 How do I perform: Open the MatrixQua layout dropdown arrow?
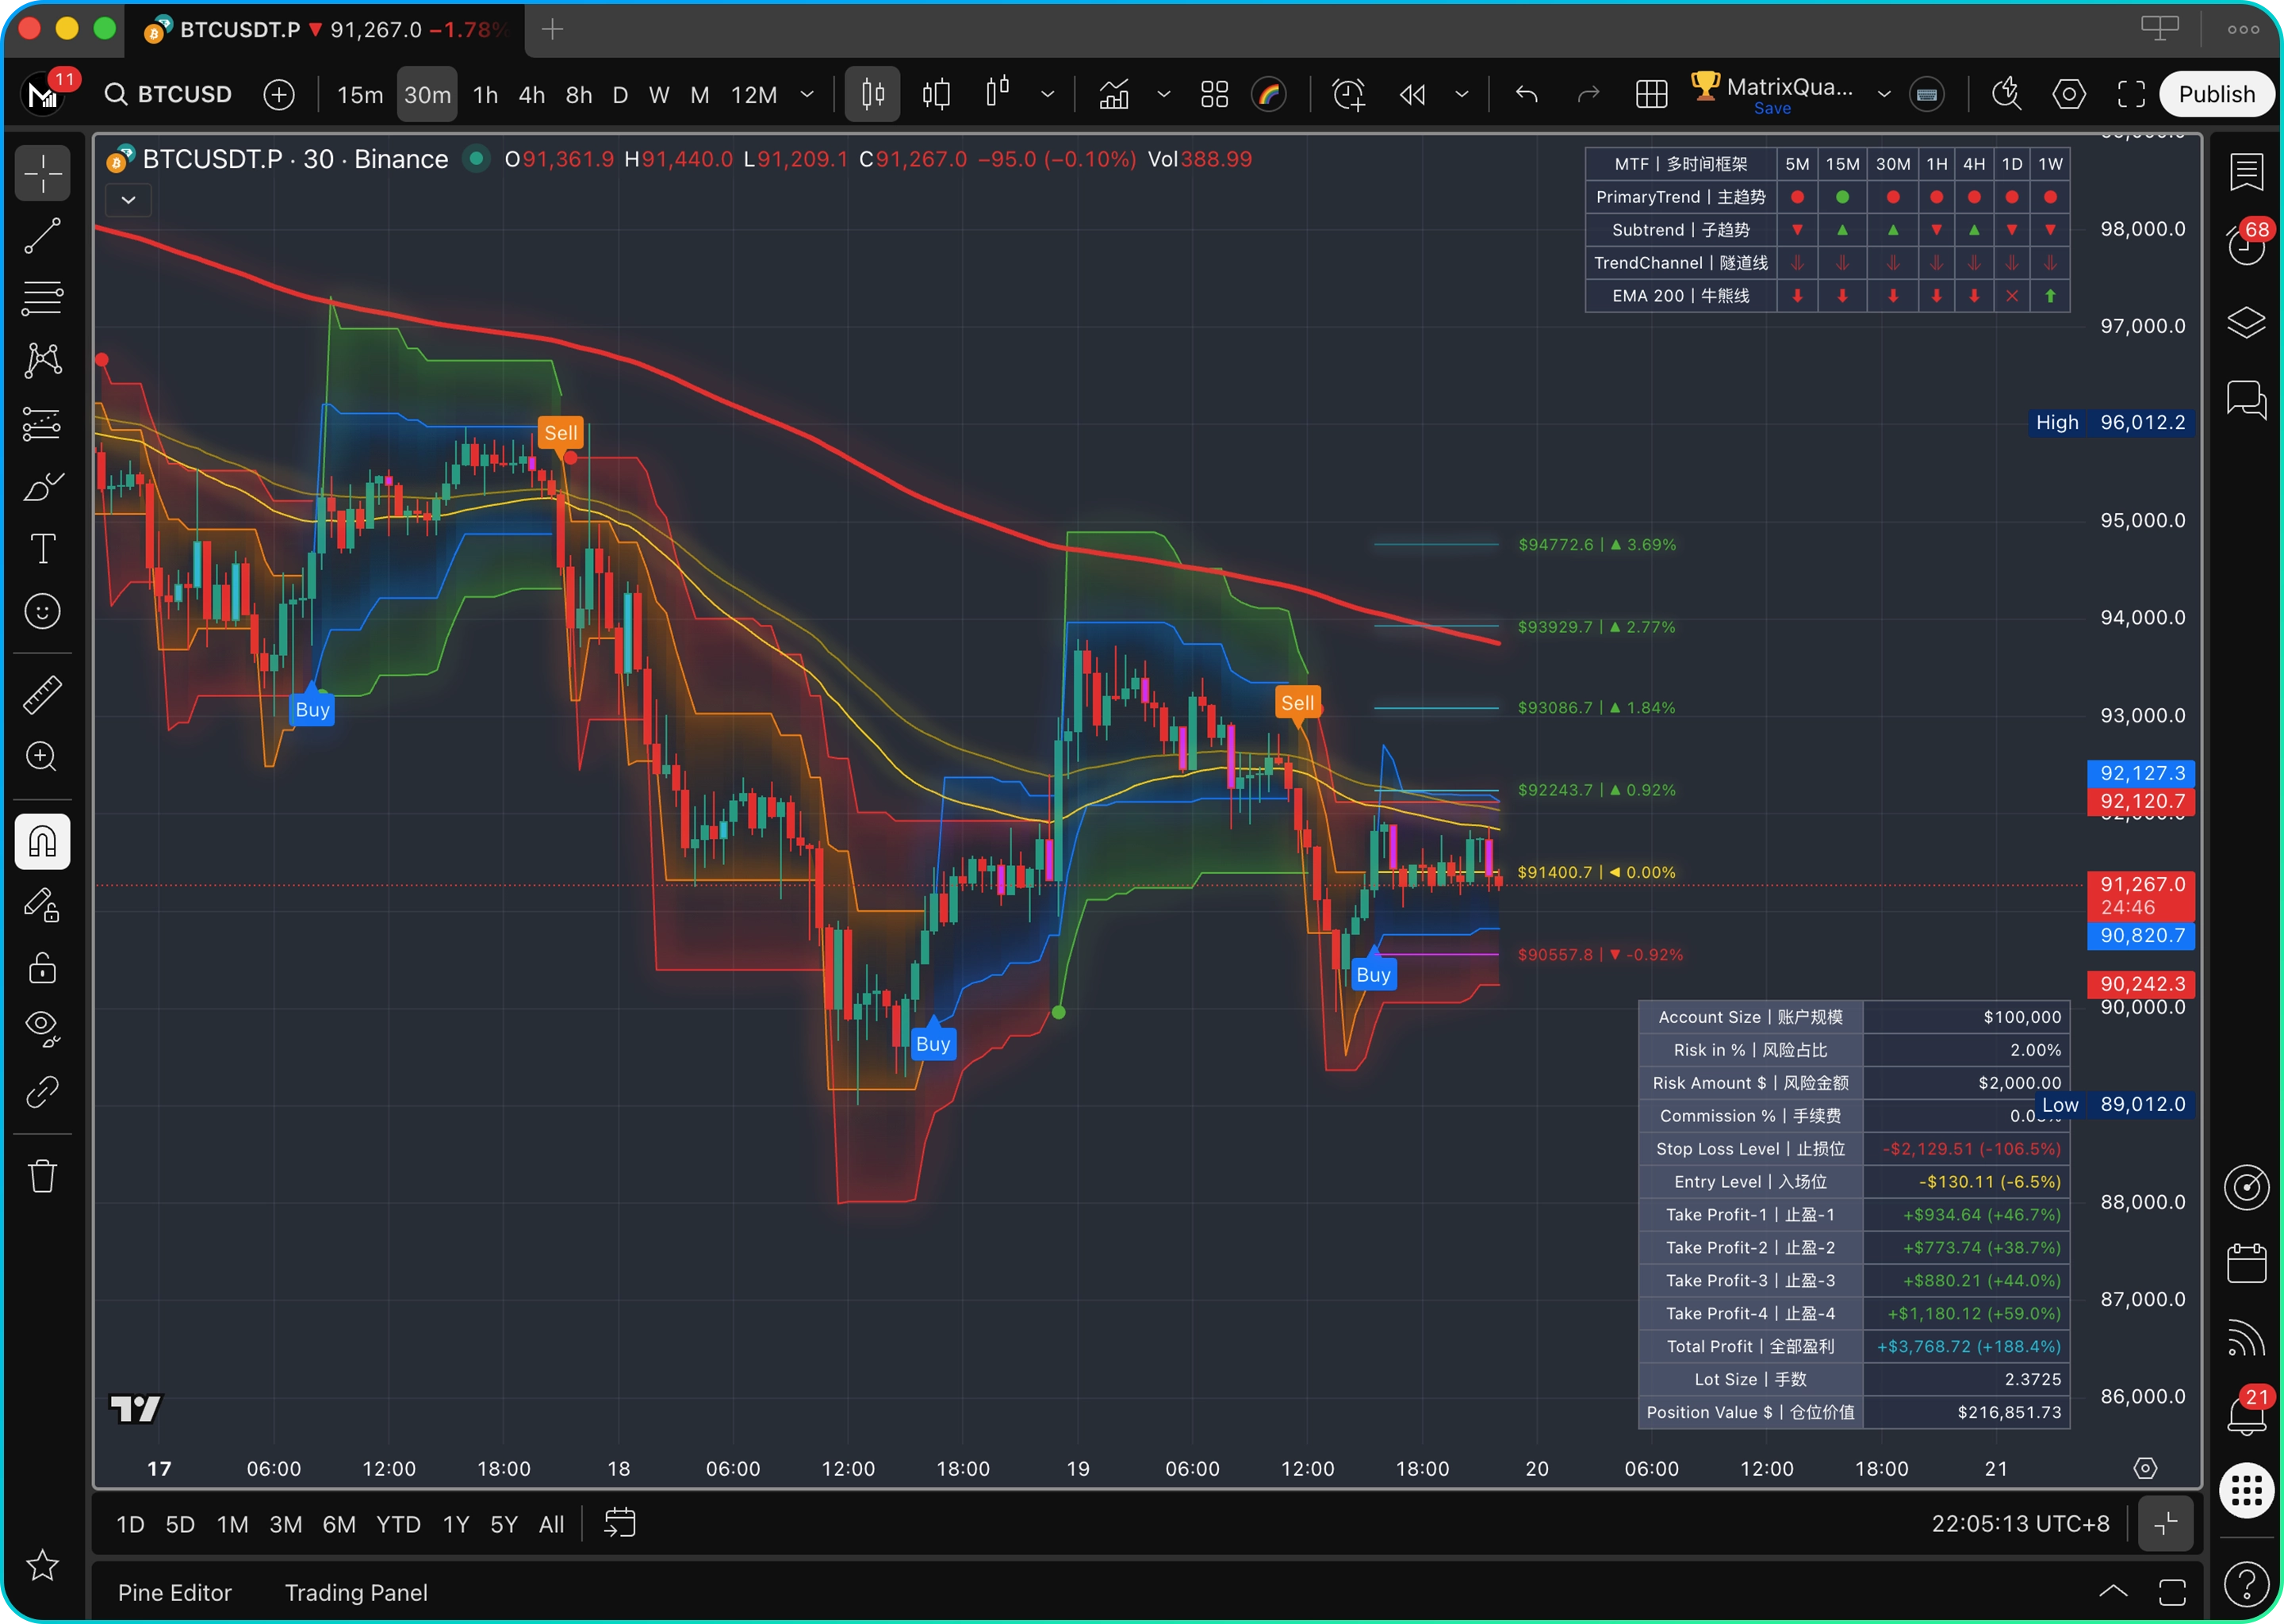[x=1884, y=95]
